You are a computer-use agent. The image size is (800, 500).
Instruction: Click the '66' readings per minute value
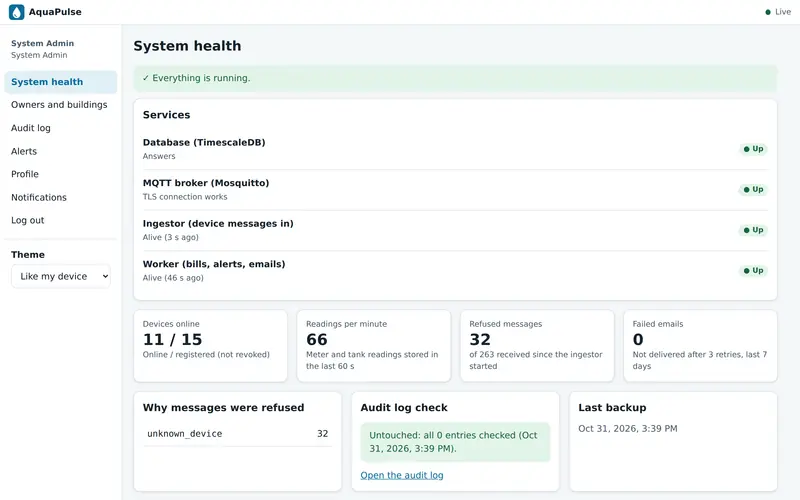317,339
